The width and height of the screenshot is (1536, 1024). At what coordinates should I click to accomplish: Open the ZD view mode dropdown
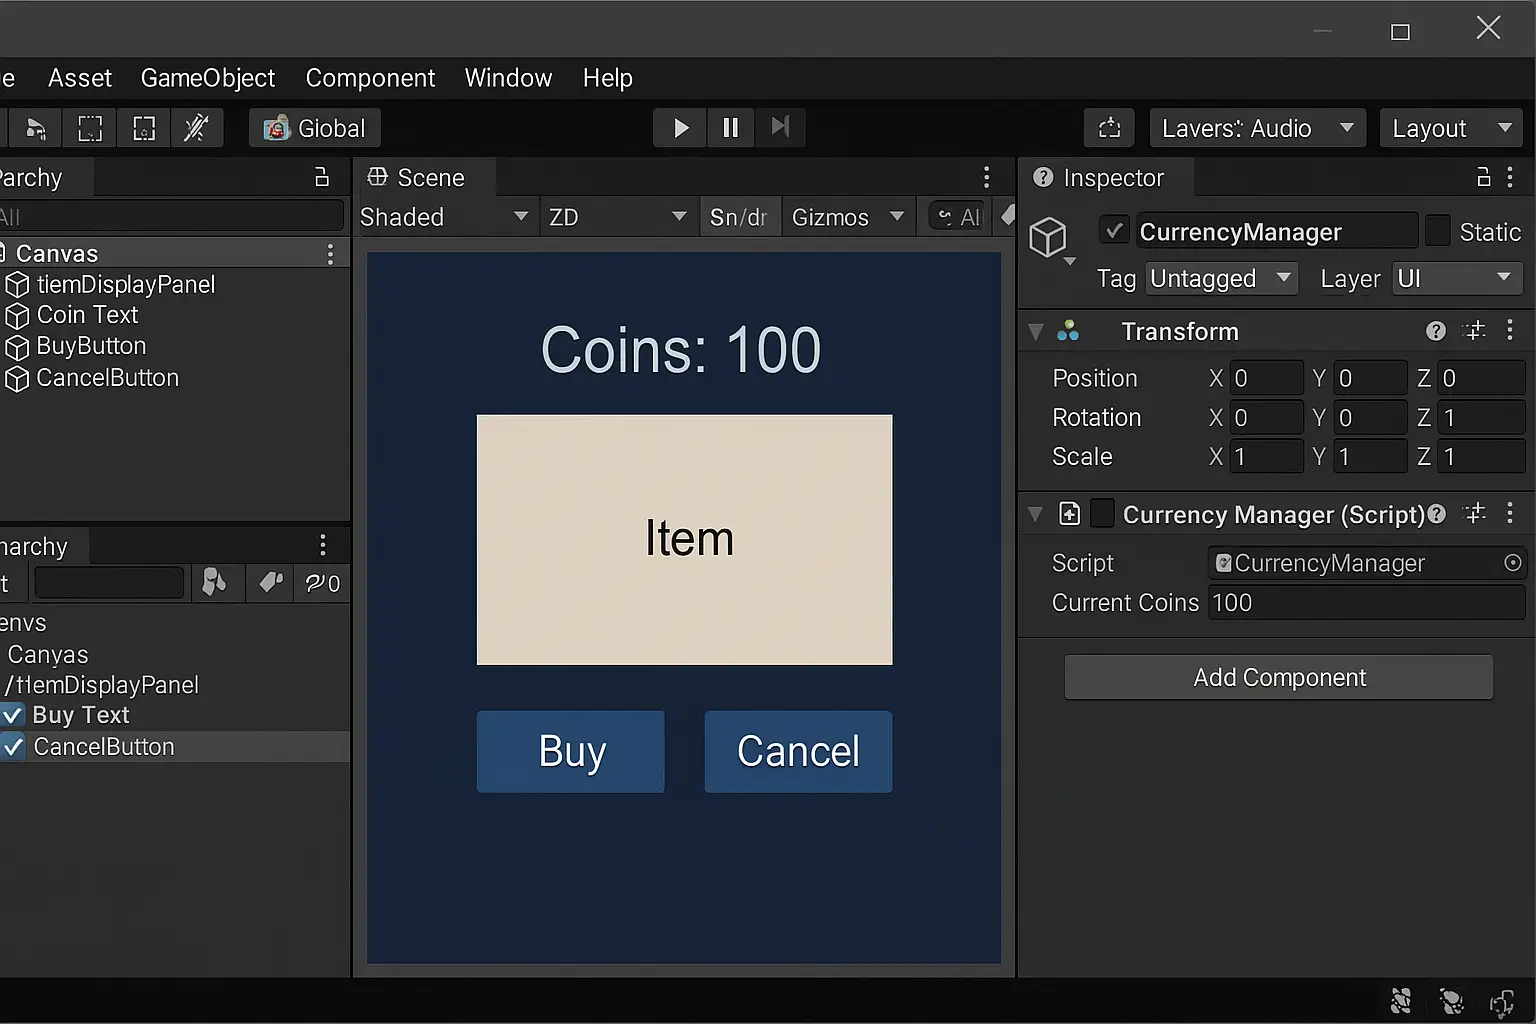[618, 217]
